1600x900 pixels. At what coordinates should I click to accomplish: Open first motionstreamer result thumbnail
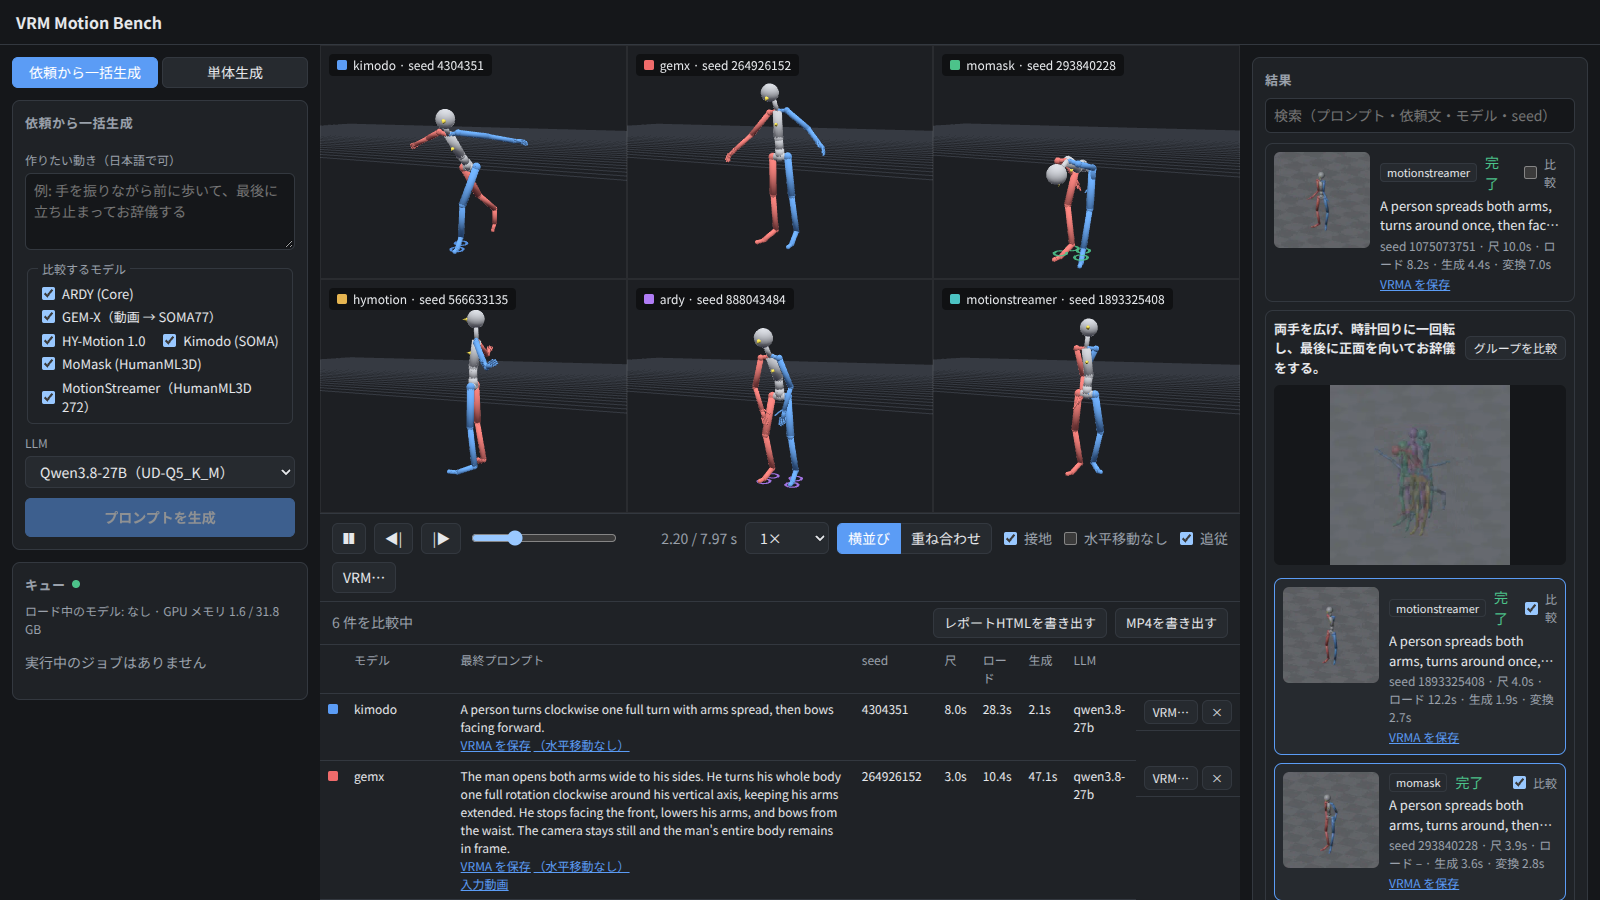pos(1322,200)
